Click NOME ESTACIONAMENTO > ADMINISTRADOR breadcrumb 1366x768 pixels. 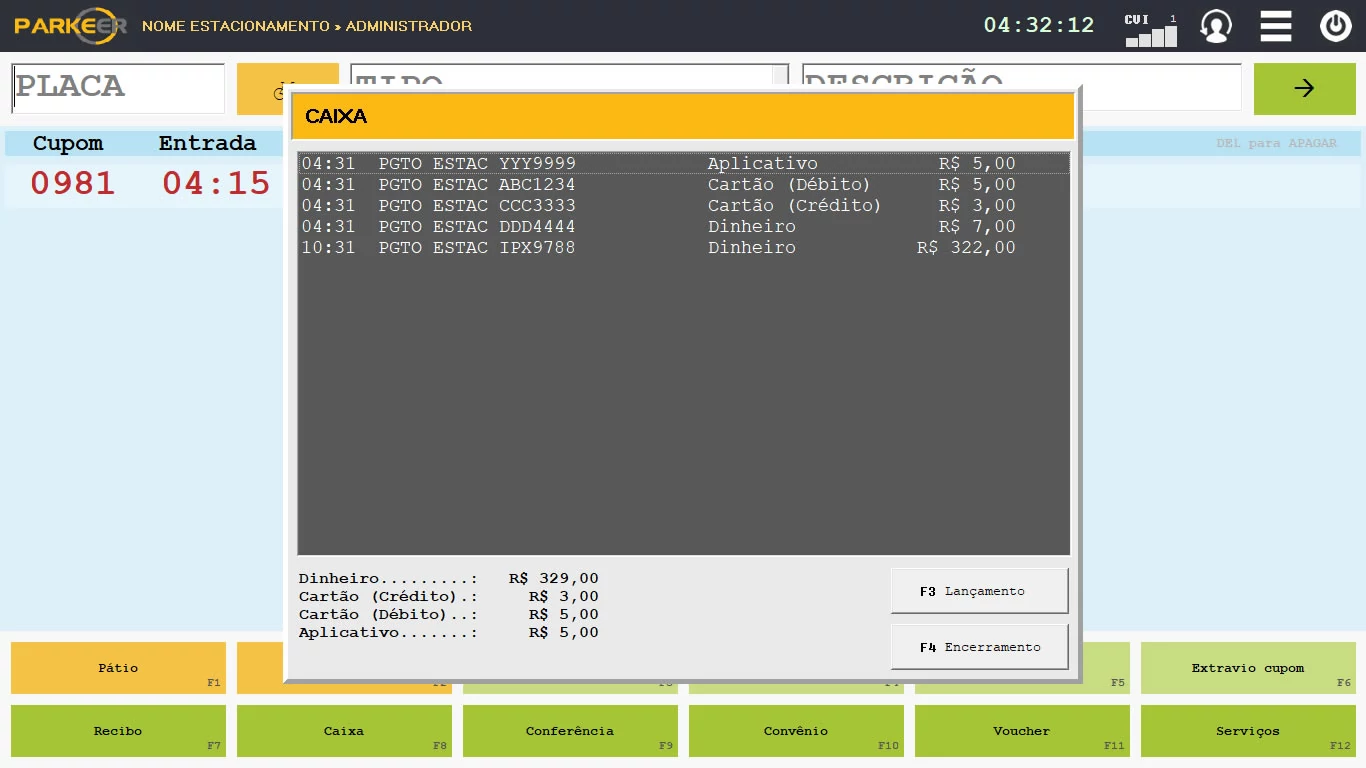click(x=307, y=26)
